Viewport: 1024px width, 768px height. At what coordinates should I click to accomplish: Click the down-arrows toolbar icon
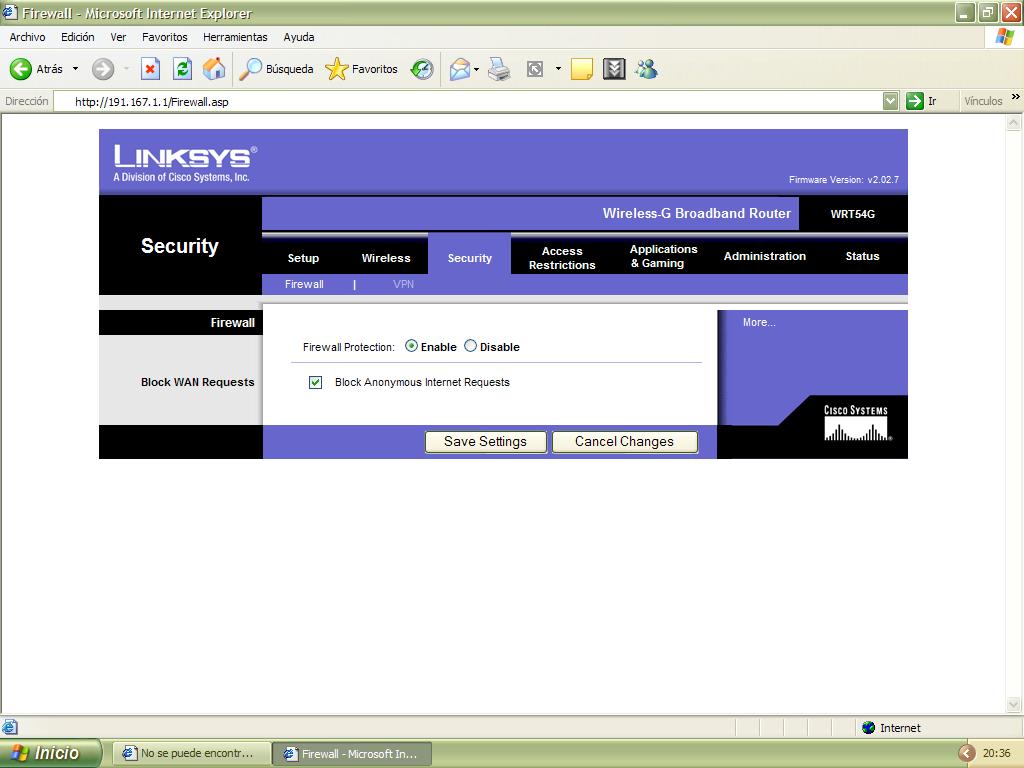click(614, 69)
